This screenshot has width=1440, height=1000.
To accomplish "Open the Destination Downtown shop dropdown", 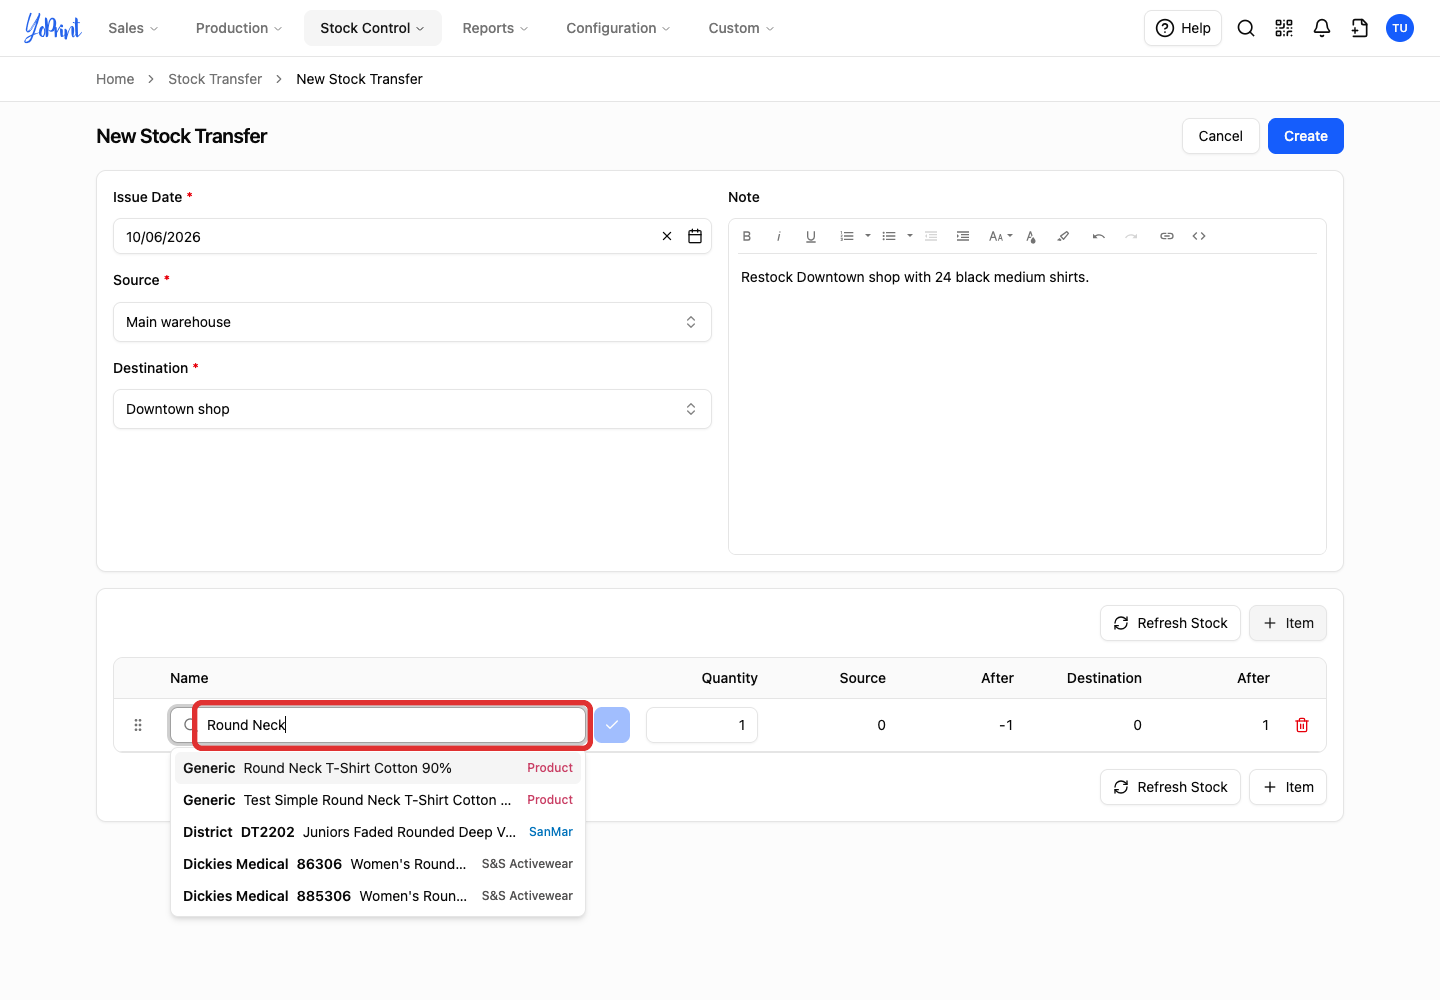I will (412, 409).
